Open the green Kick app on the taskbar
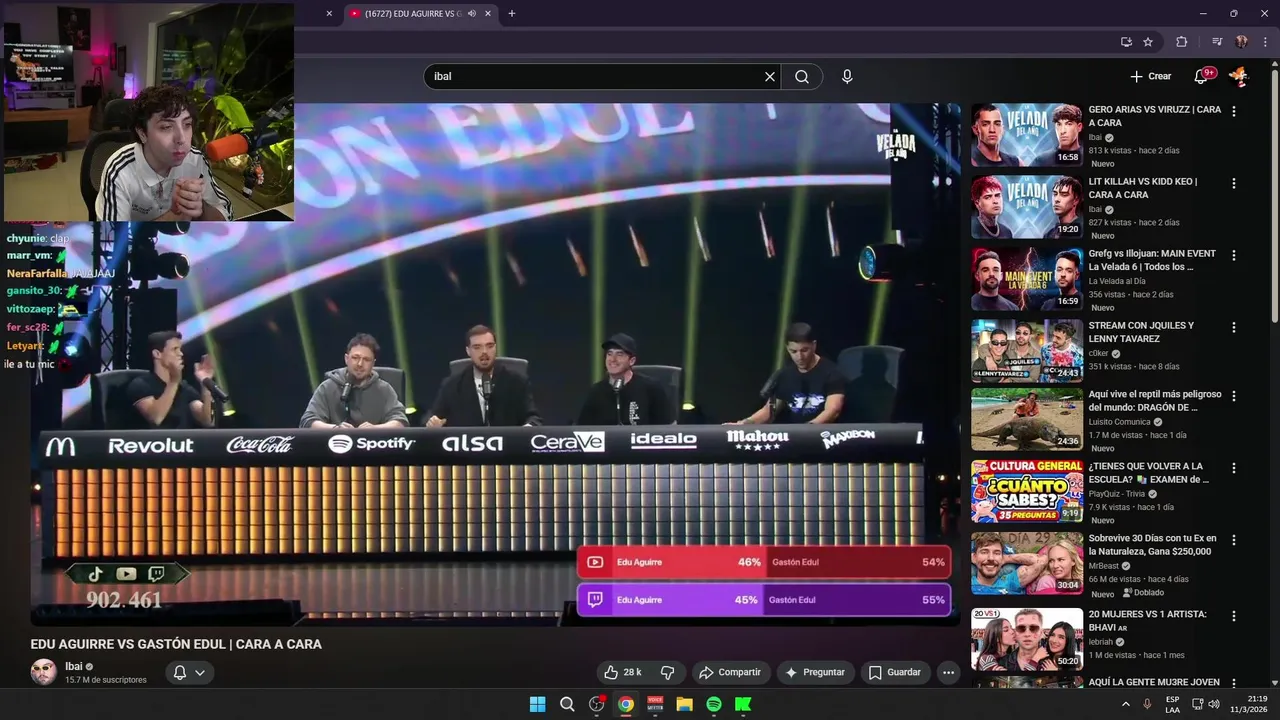The height and width of the screenshot is (720, 1280). point(743,704)
